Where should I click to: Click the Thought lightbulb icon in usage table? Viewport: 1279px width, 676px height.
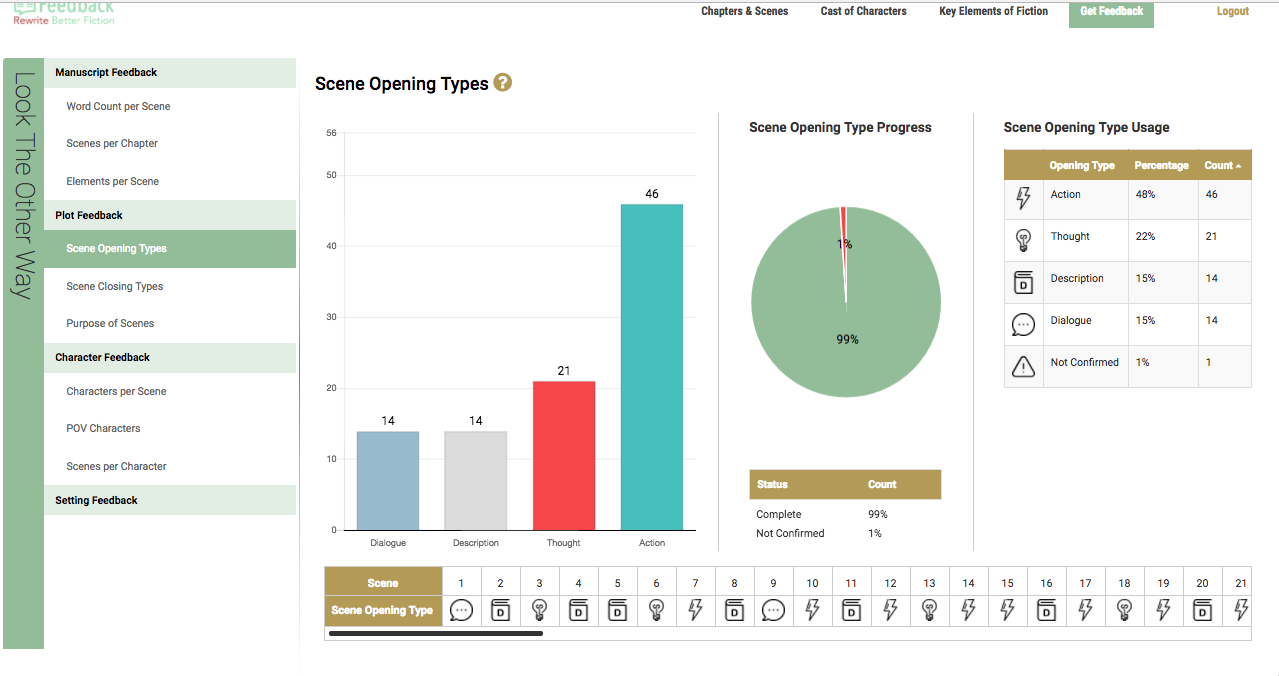1023,240
